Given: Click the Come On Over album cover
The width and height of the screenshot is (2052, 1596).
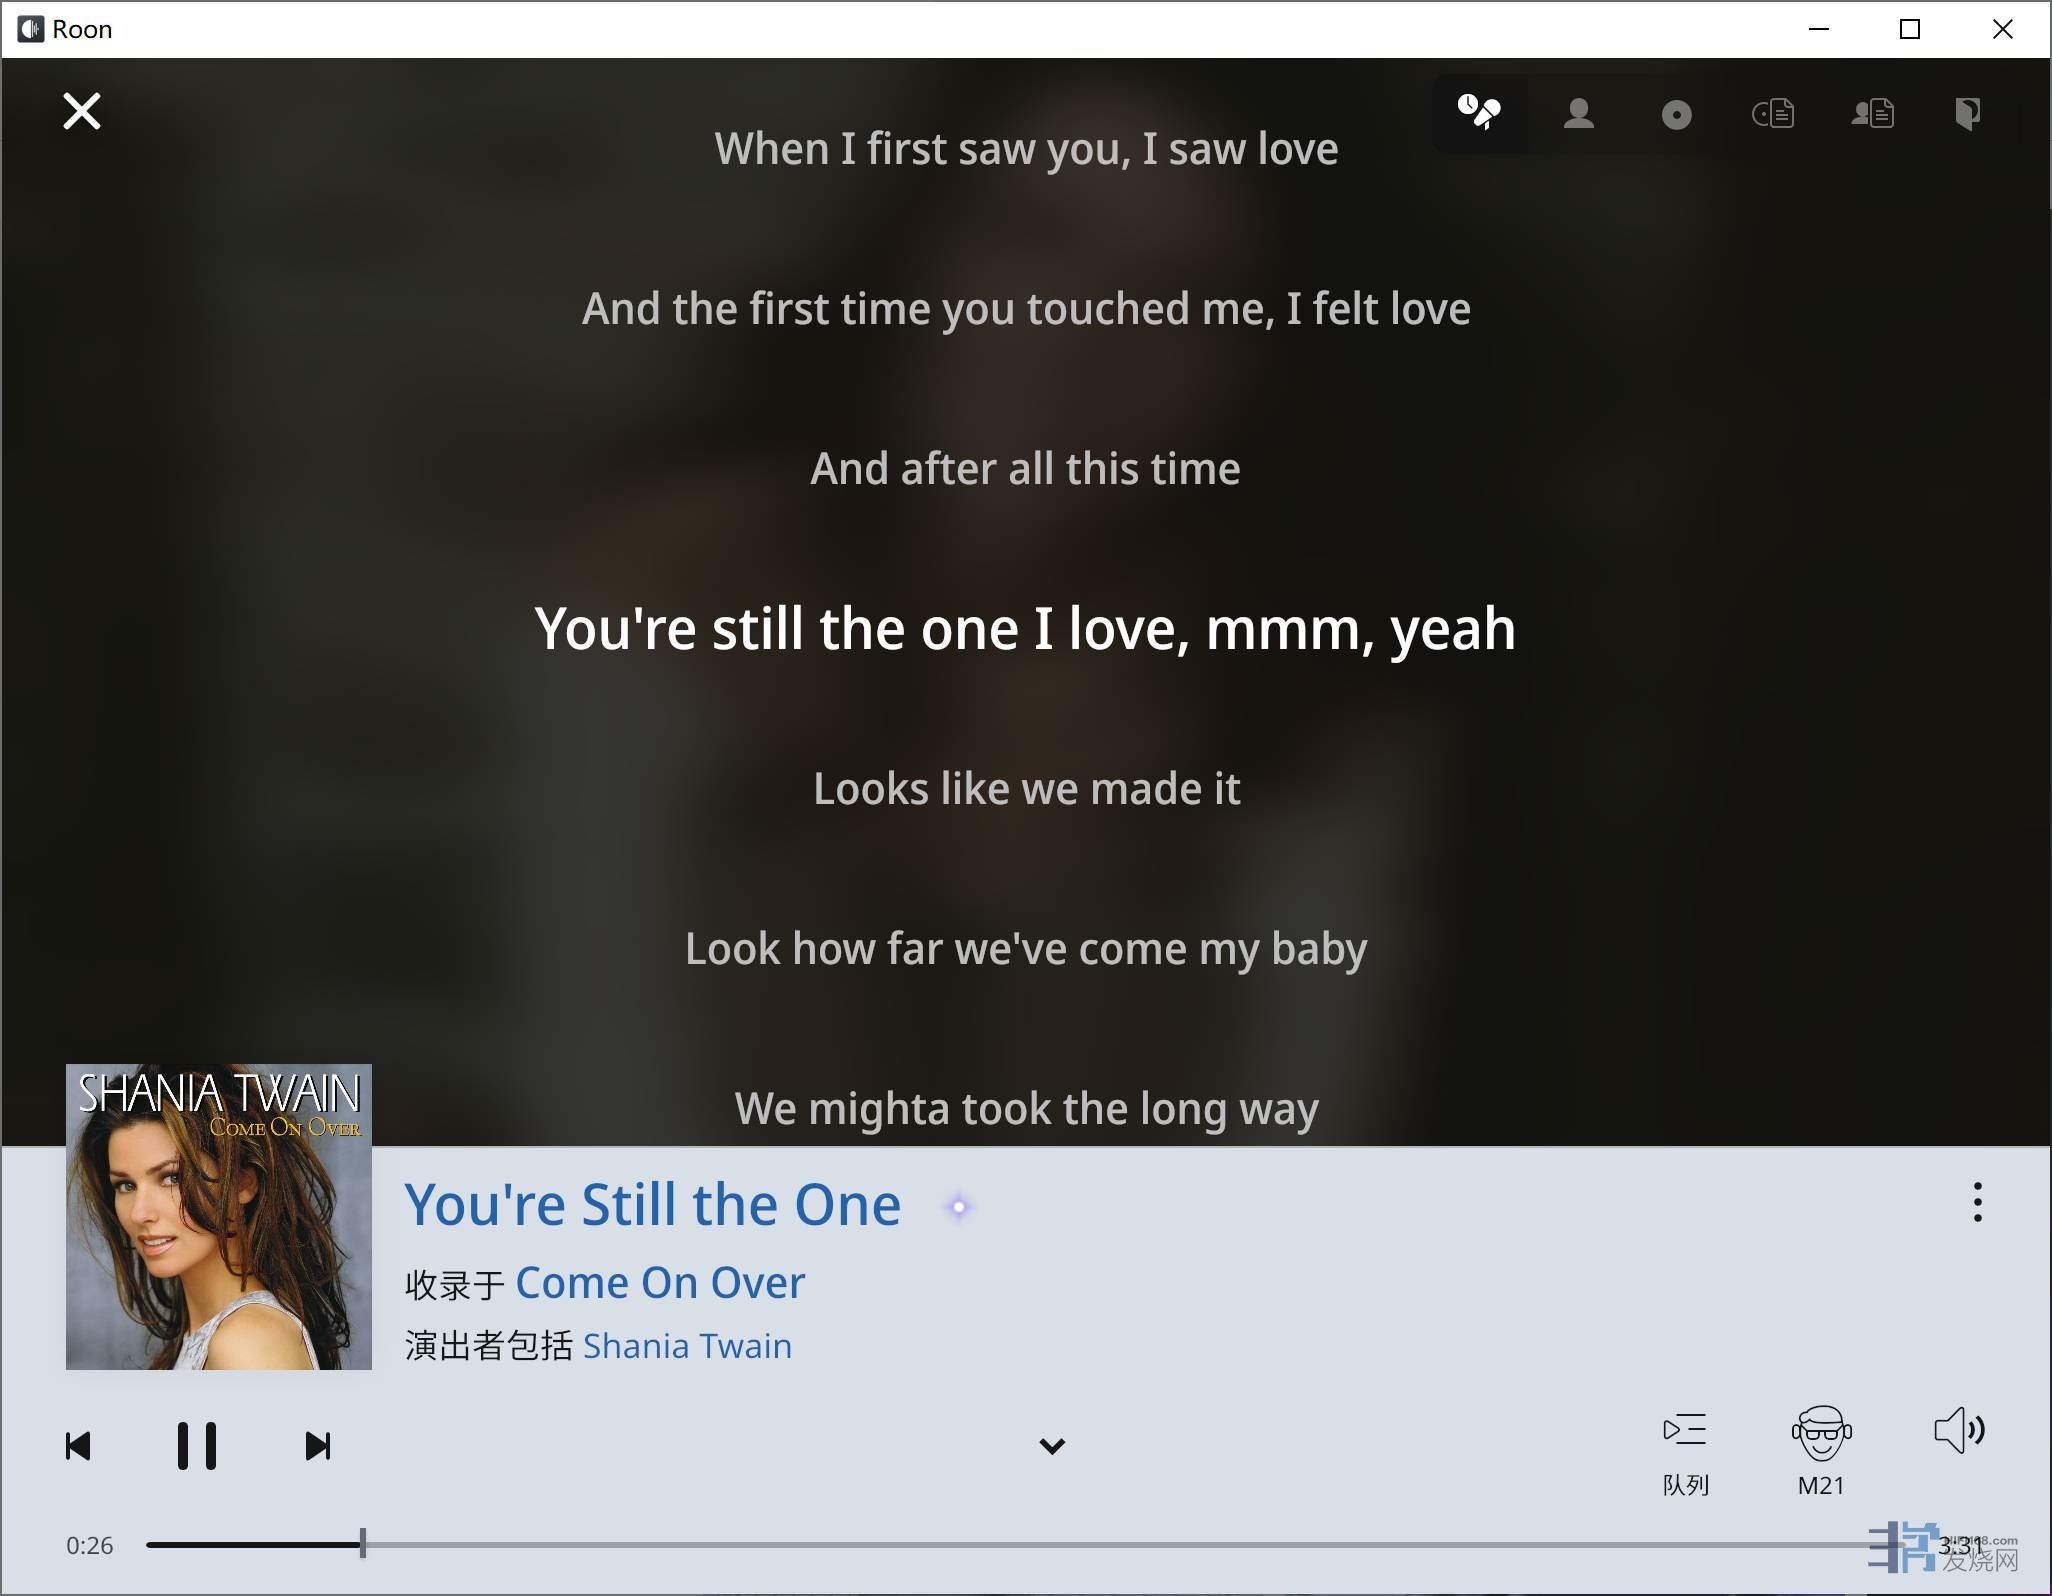Looking at the screenshot, I should click(219, 1217).
